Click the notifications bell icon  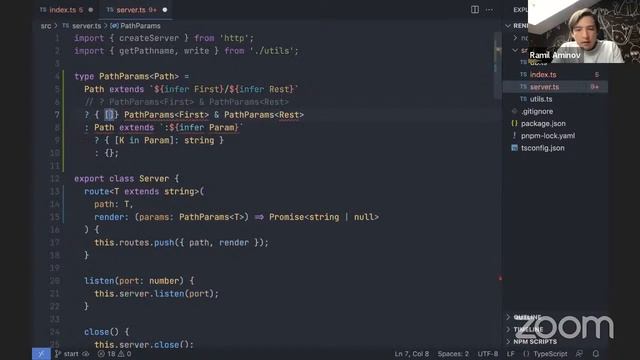[x=596, y=354]
